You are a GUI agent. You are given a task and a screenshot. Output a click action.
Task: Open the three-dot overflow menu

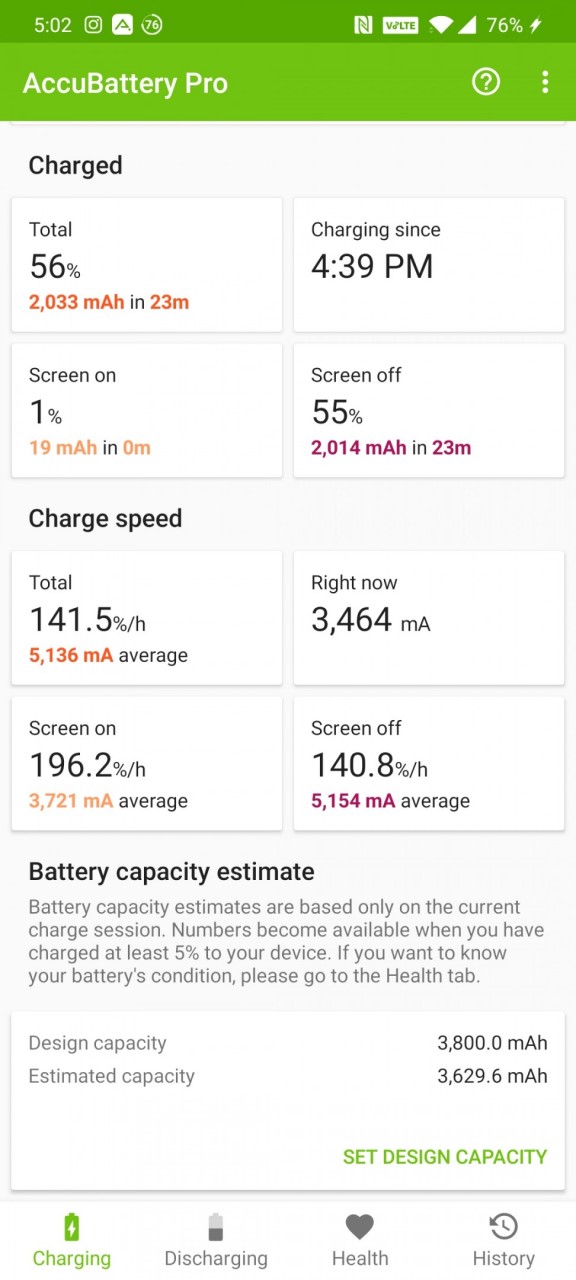(x=545, y=82)
